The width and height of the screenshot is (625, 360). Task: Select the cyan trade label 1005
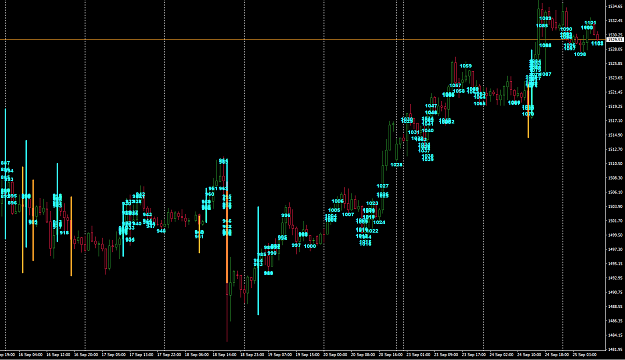pos(334,210)
